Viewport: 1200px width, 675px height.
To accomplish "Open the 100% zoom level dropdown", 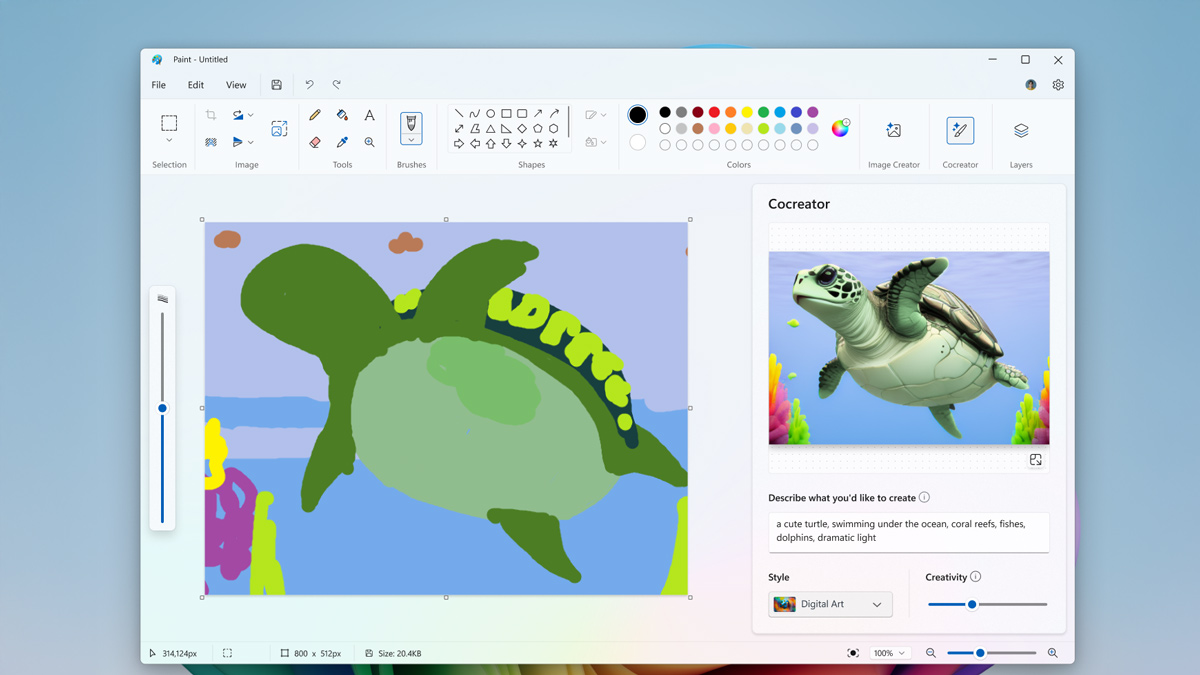I will coord(889,653).
